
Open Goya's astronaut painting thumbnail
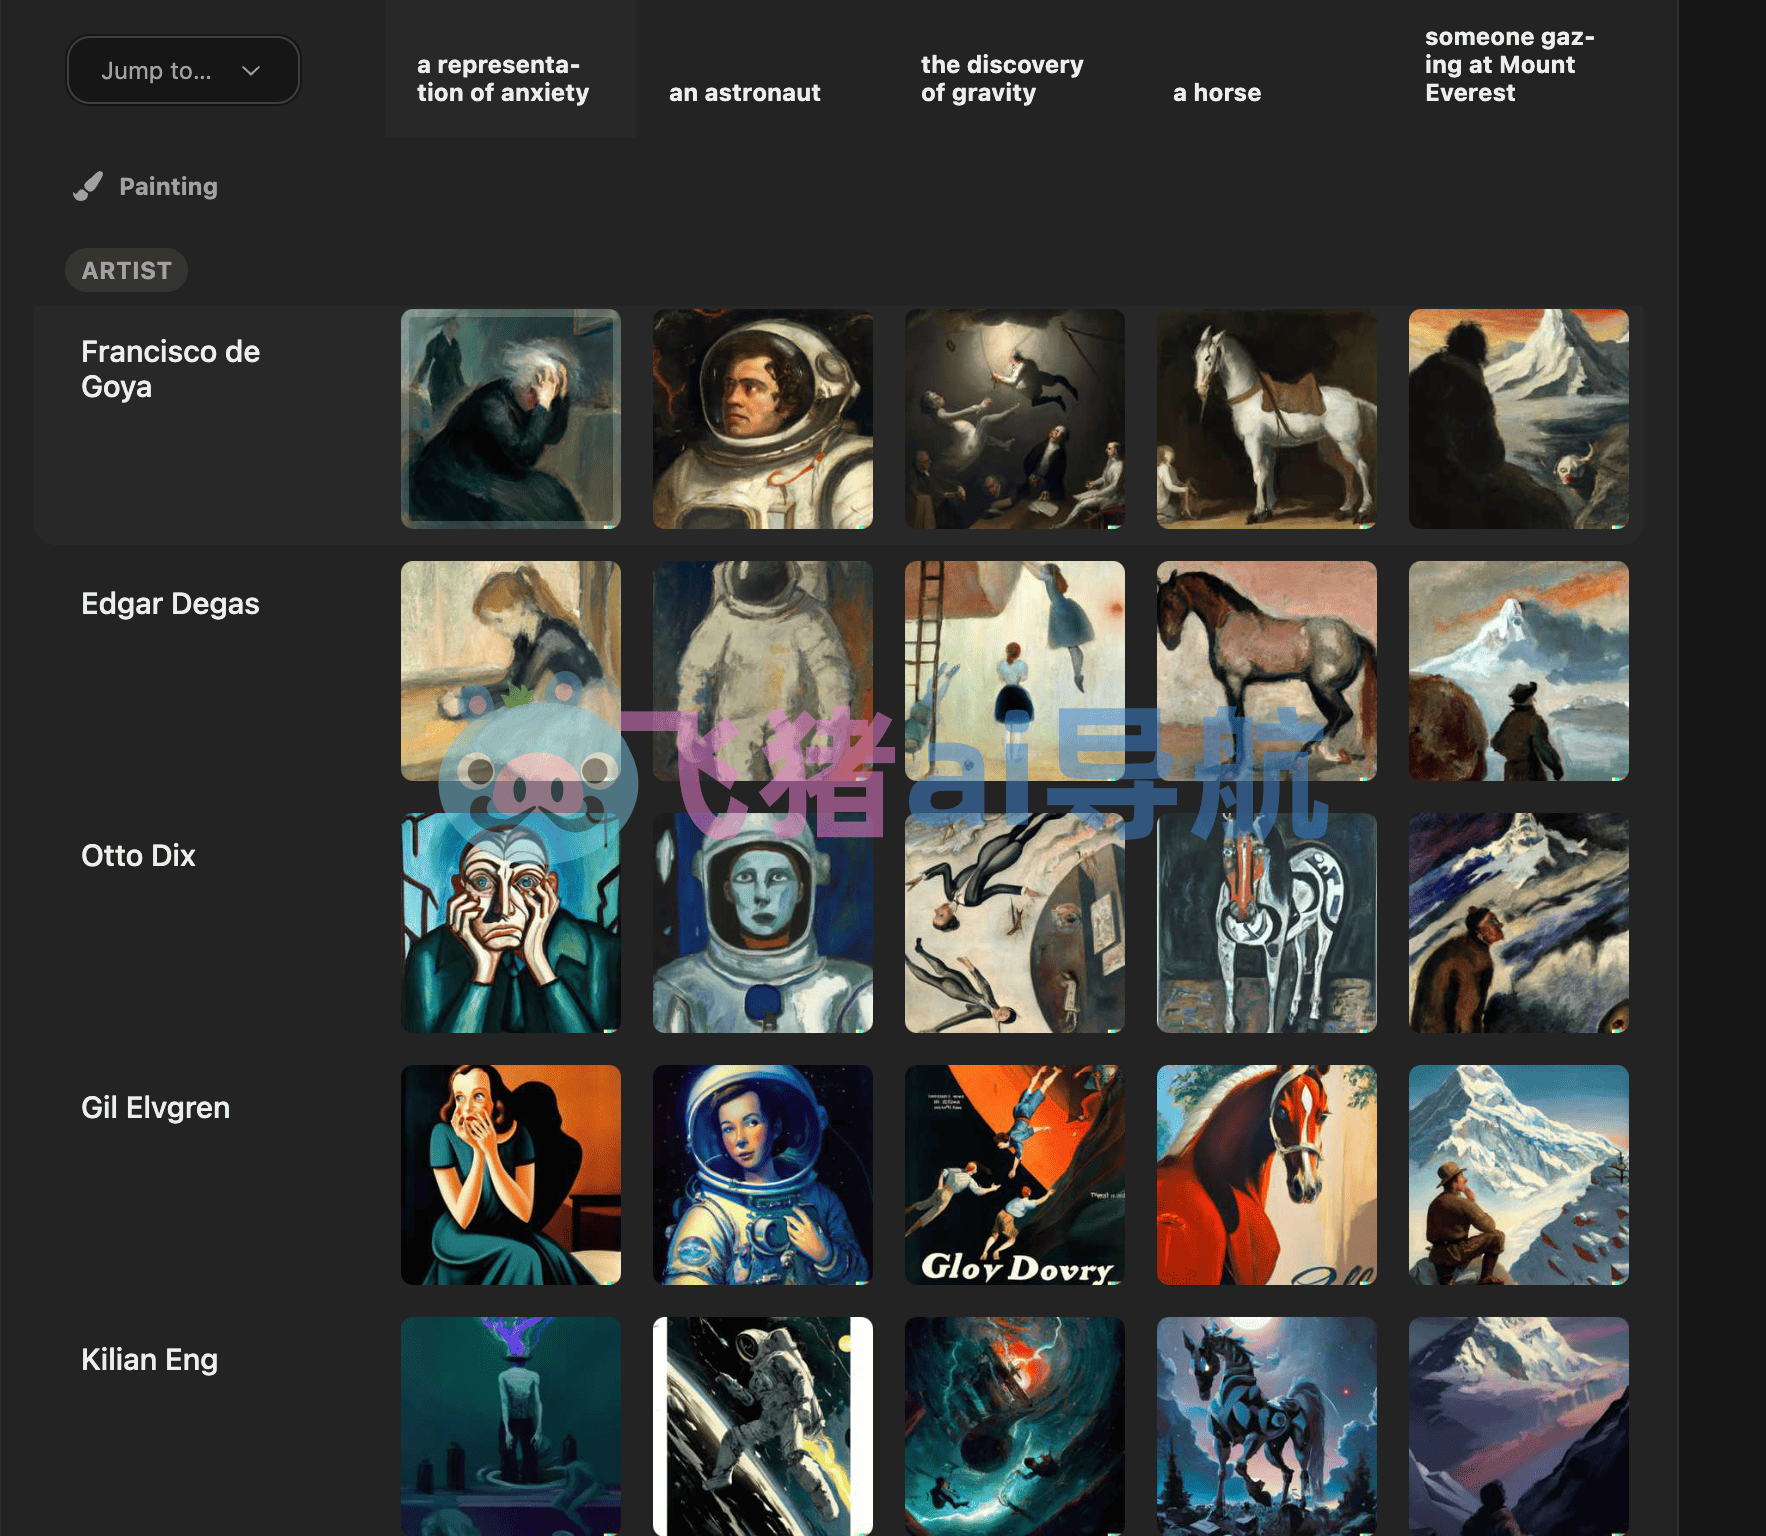point(763,419)
